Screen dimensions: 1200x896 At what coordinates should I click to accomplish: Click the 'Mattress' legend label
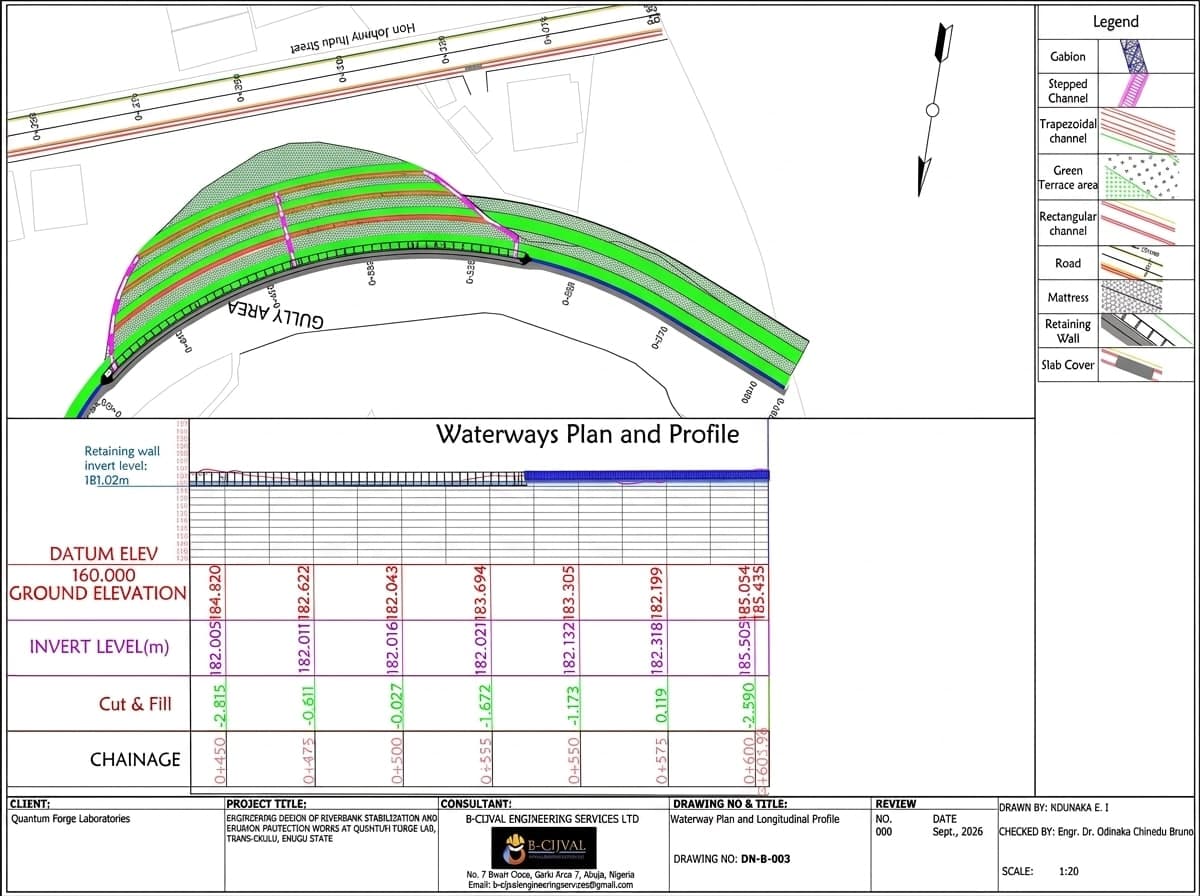coord(1068,297)
